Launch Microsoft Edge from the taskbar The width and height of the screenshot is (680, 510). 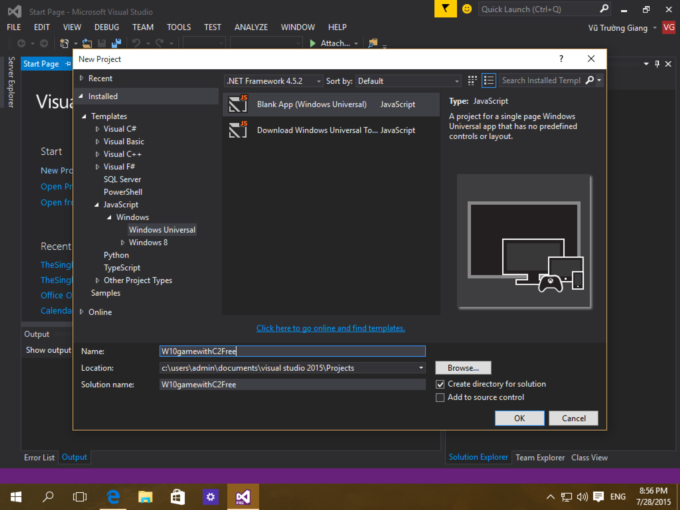[x=113, y=497]
